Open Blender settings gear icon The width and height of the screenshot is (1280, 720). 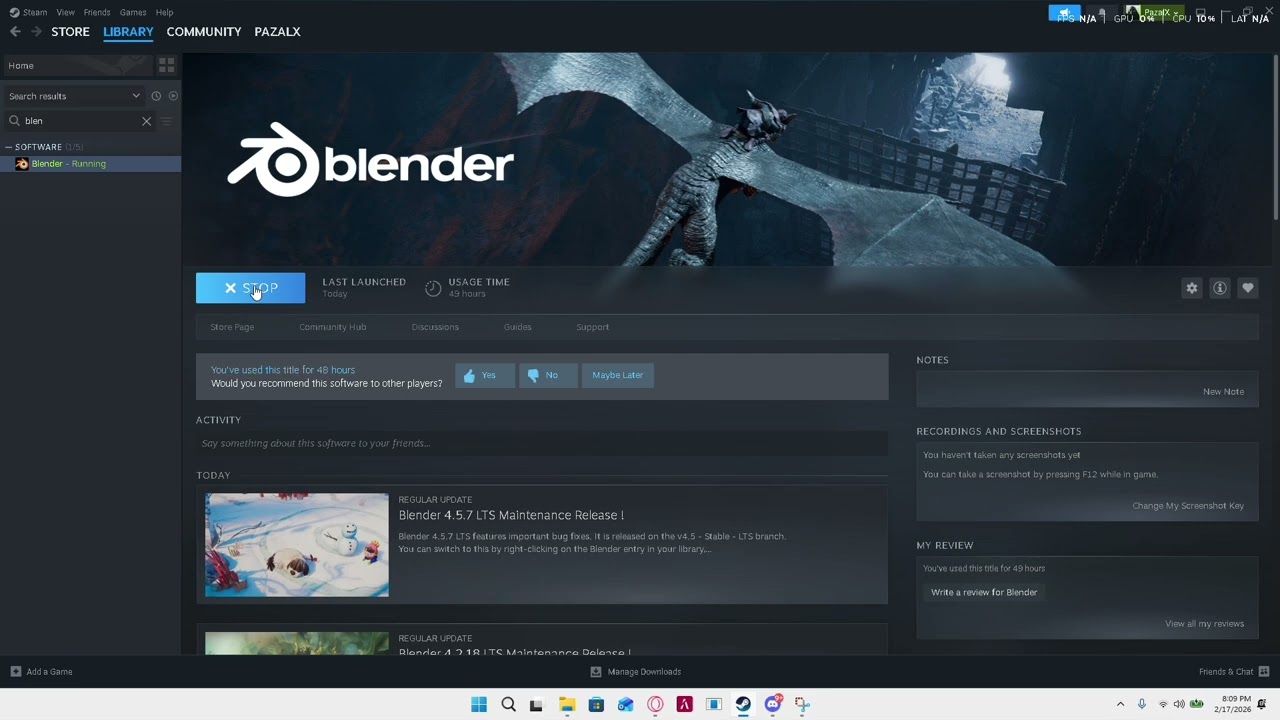[x=1192, y=288]
